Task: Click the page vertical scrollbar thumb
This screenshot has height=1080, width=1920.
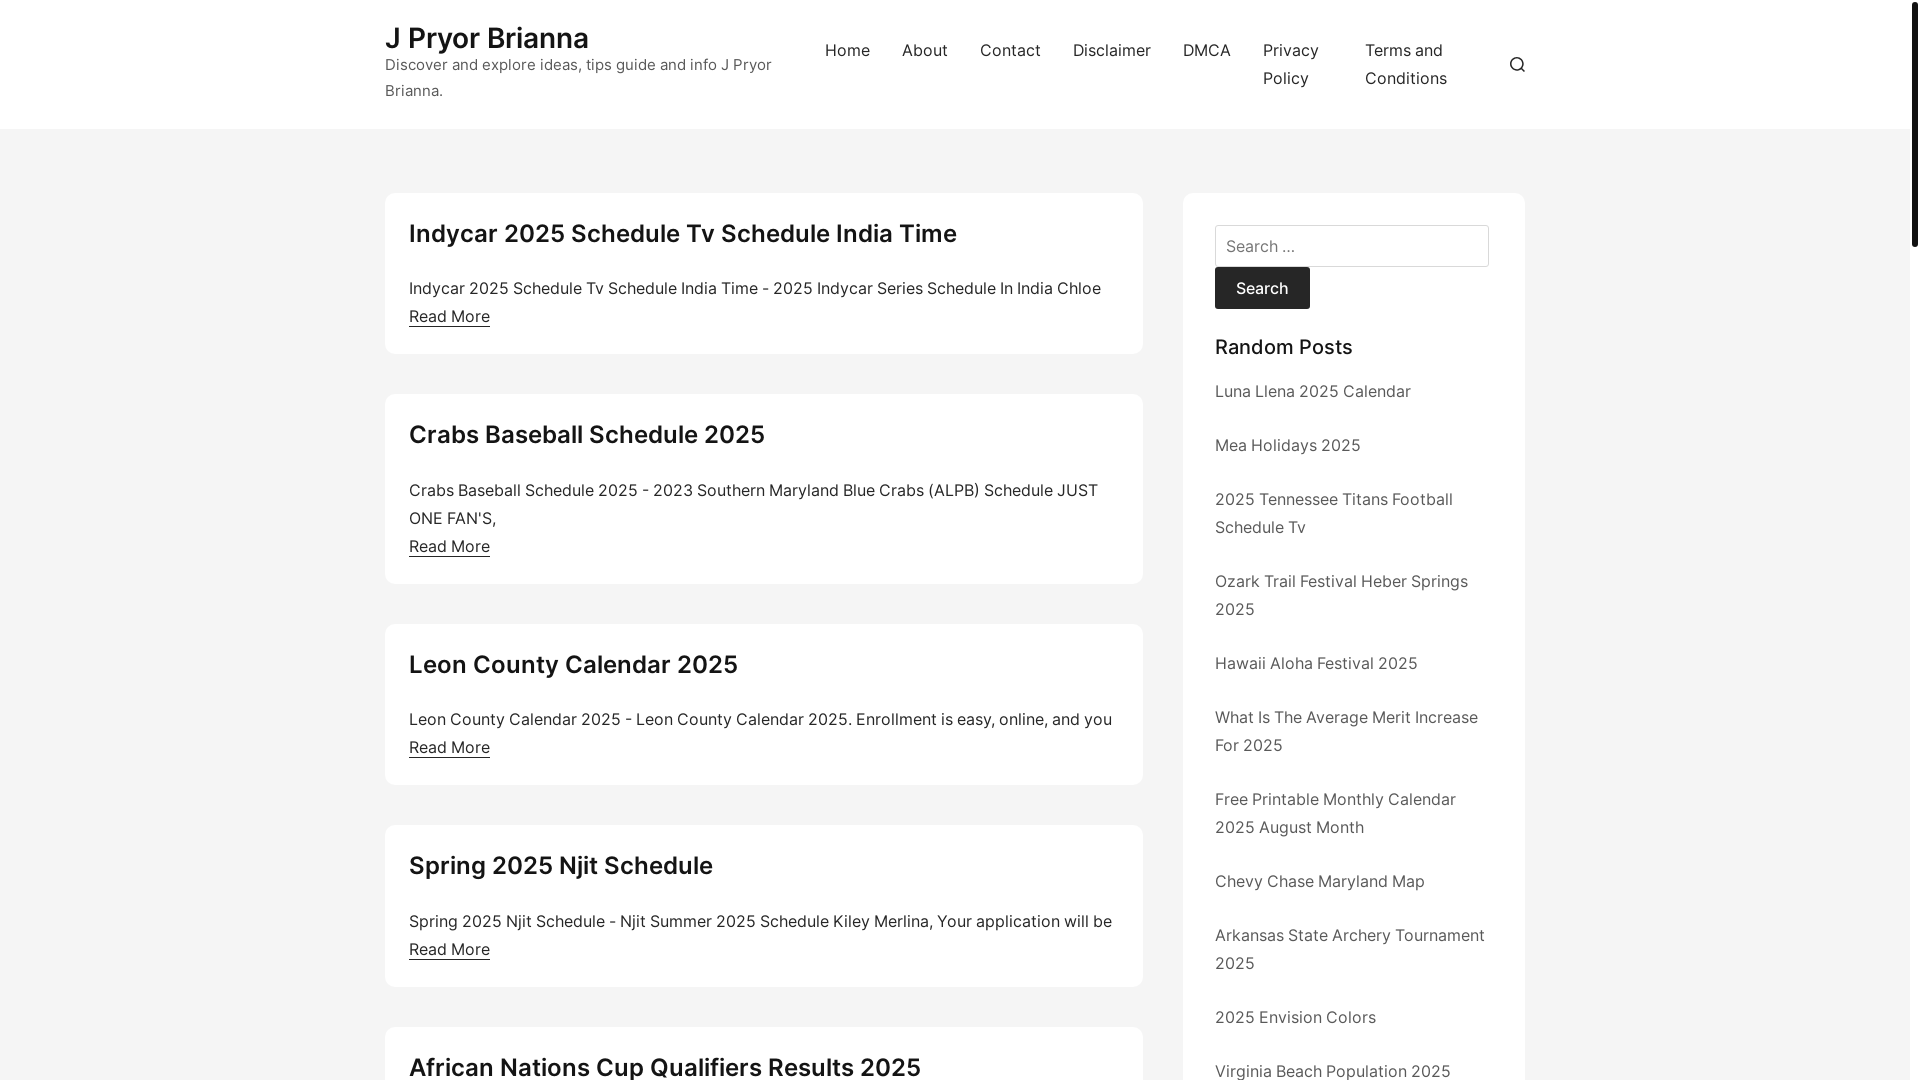Action: [x=1914, y=125]
